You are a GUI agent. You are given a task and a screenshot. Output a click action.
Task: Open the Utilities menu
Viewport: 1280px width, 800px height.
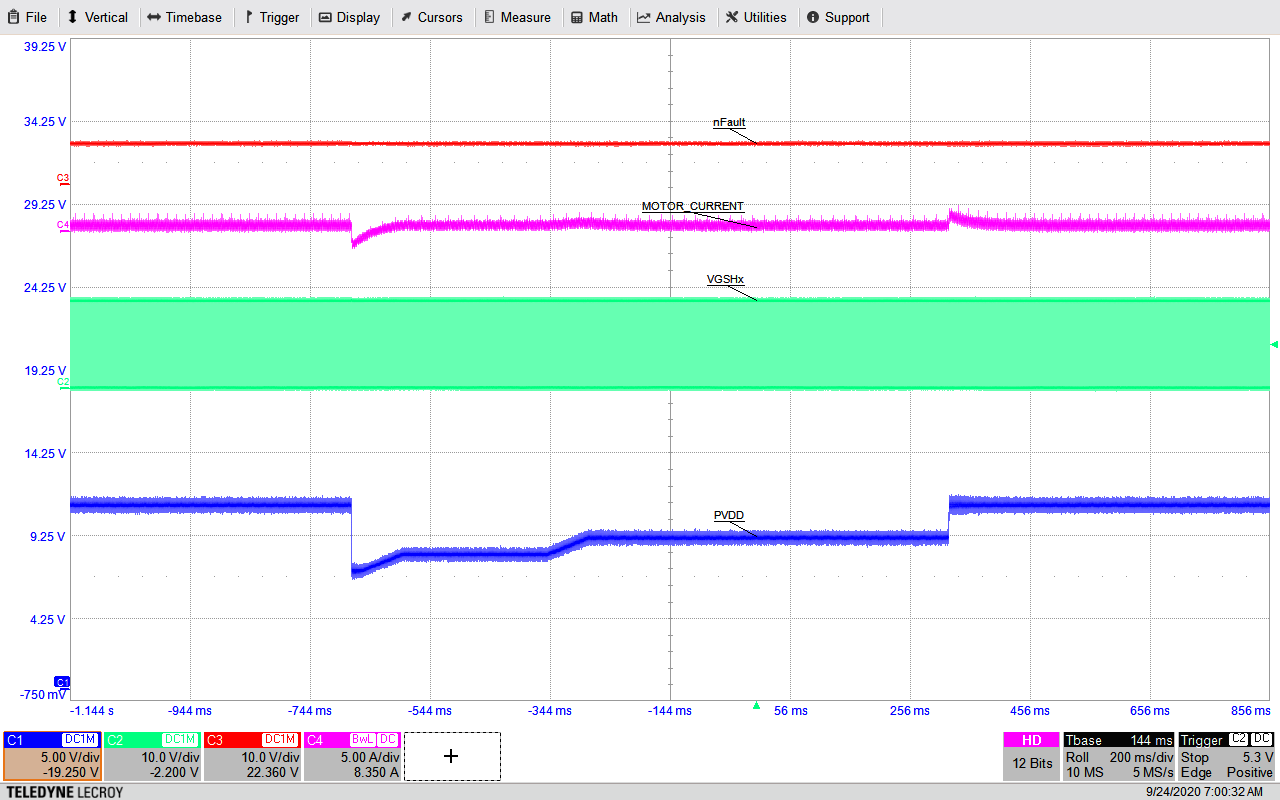pyautogui.click(x=756, y=17)
